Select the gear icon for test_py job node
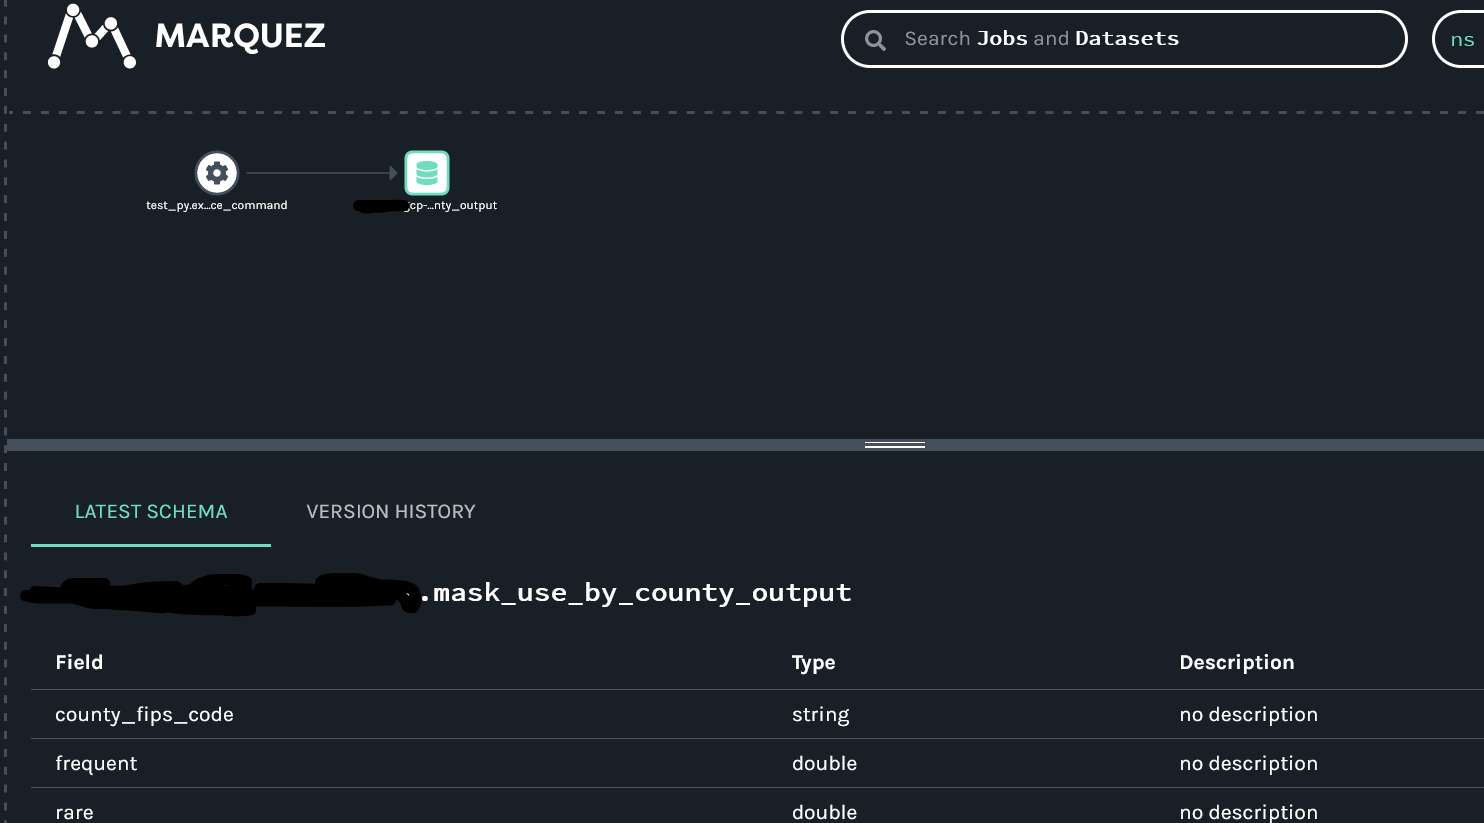1484x823 pixels. click(217, 172)
